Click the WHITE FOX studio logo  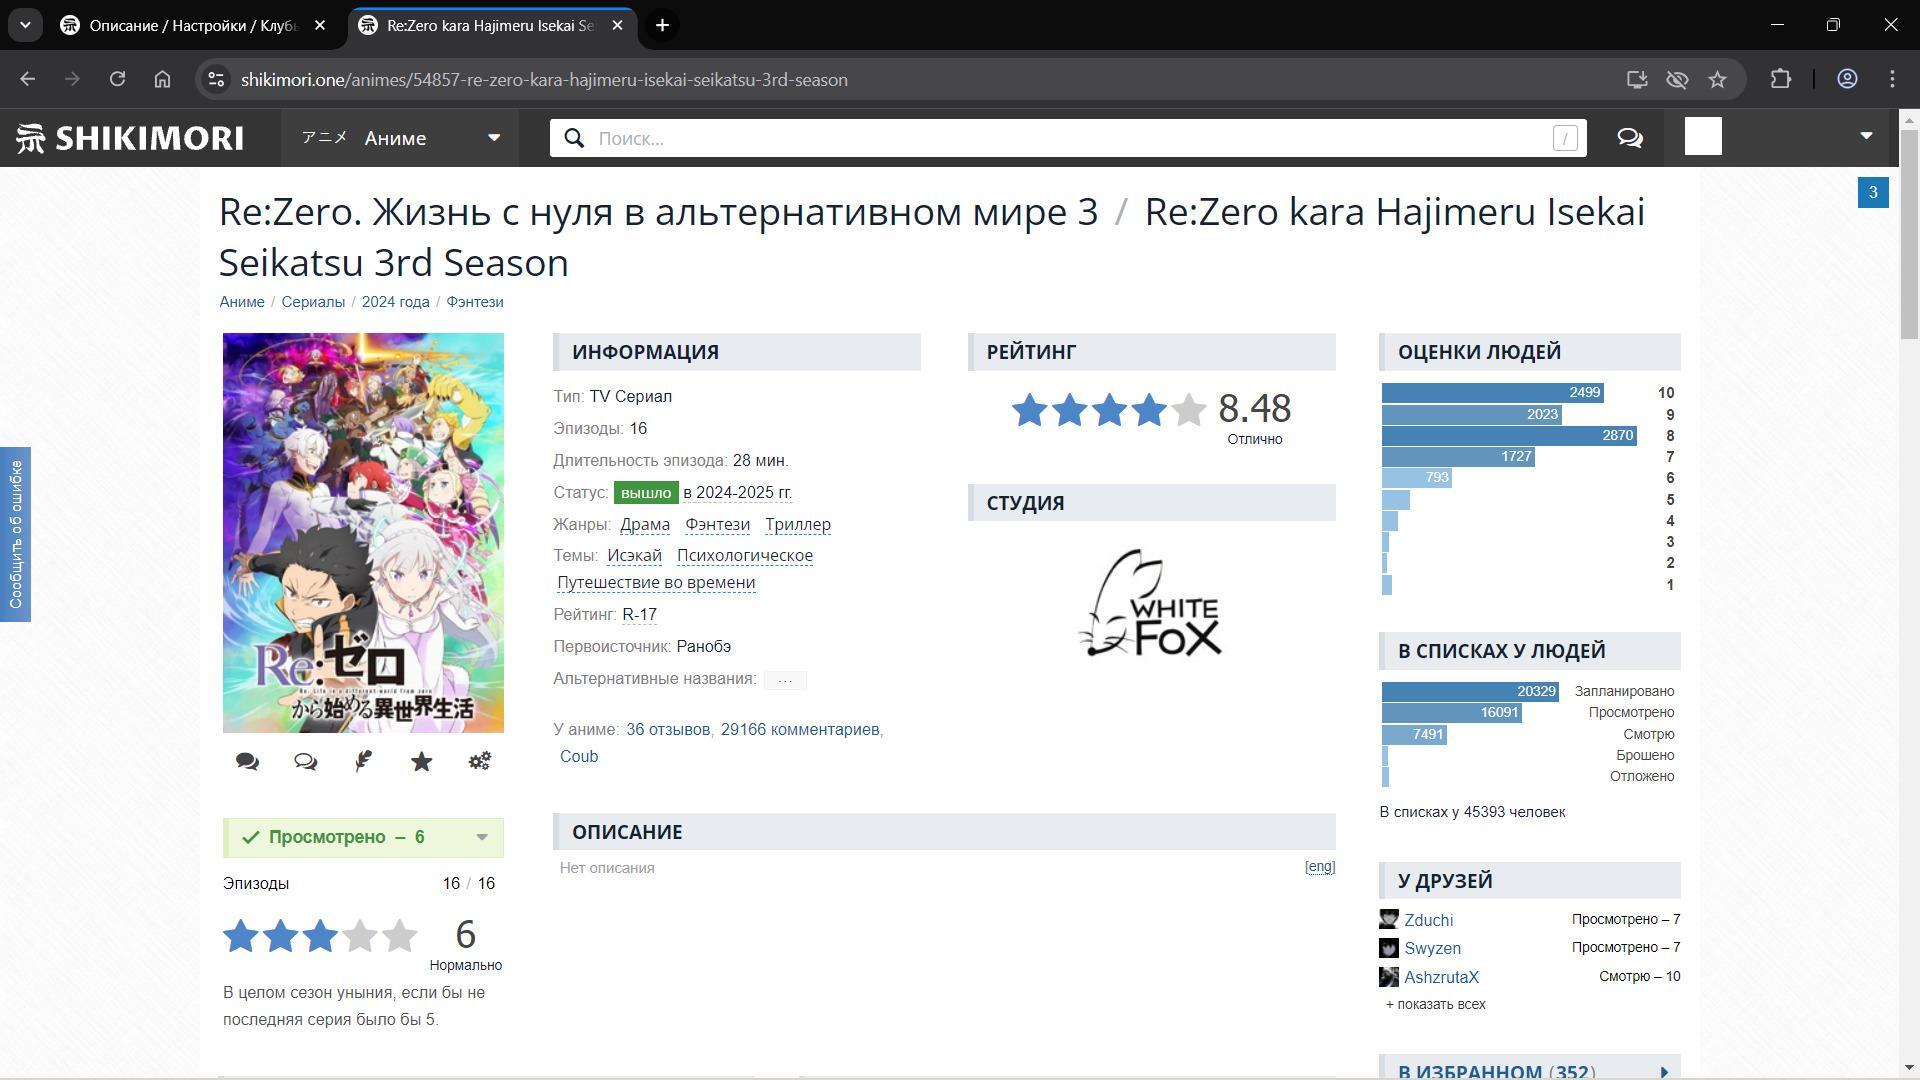click(x=1151, y=603)
